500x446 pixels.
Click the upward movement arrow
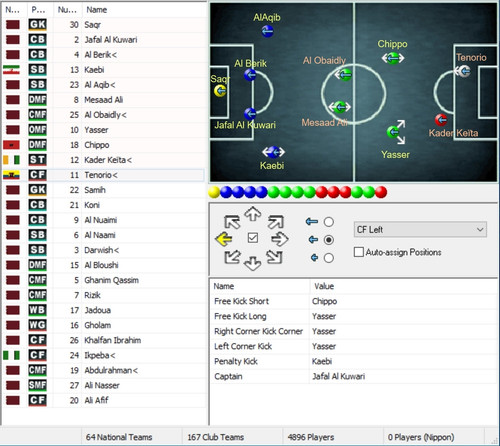click(x=253, y=214)
